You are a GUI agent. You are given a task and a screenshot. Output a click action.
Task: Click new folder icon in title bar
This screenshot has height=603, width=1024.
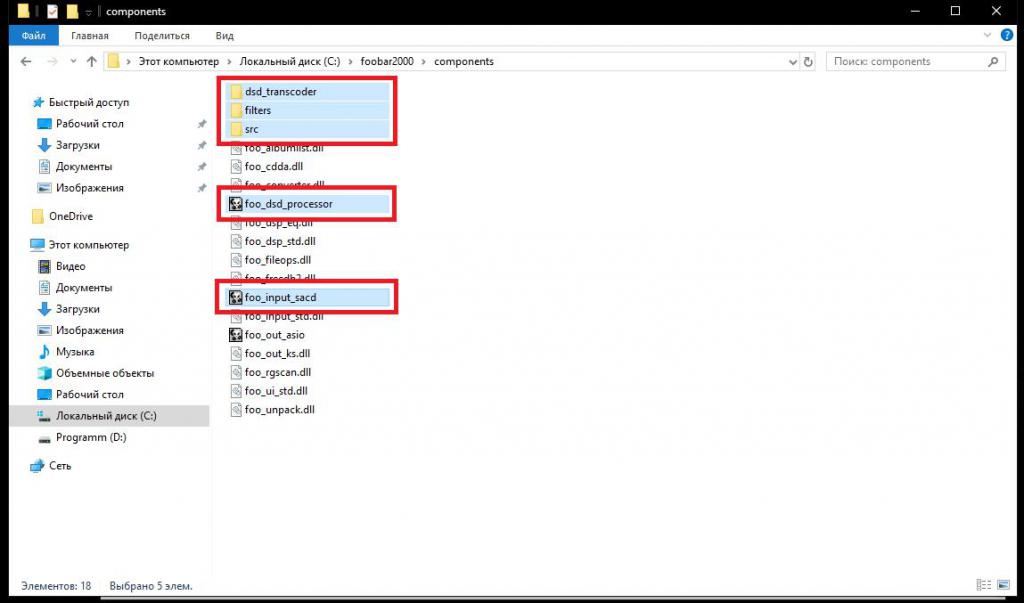tap(72, 11)
